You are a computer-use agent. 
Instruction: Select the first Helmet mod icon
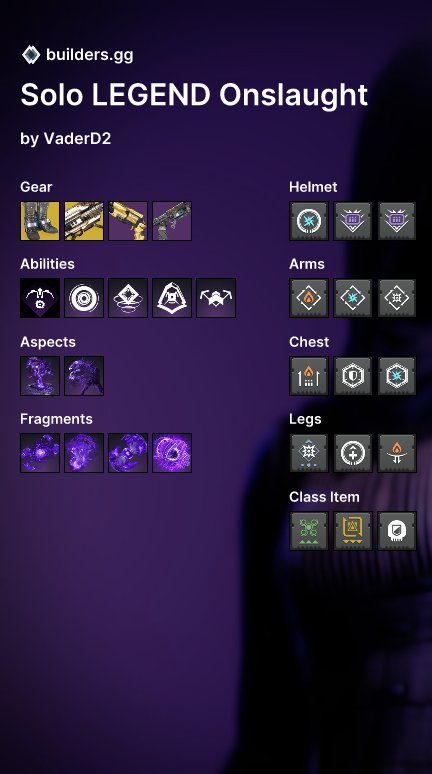point(309,221)
